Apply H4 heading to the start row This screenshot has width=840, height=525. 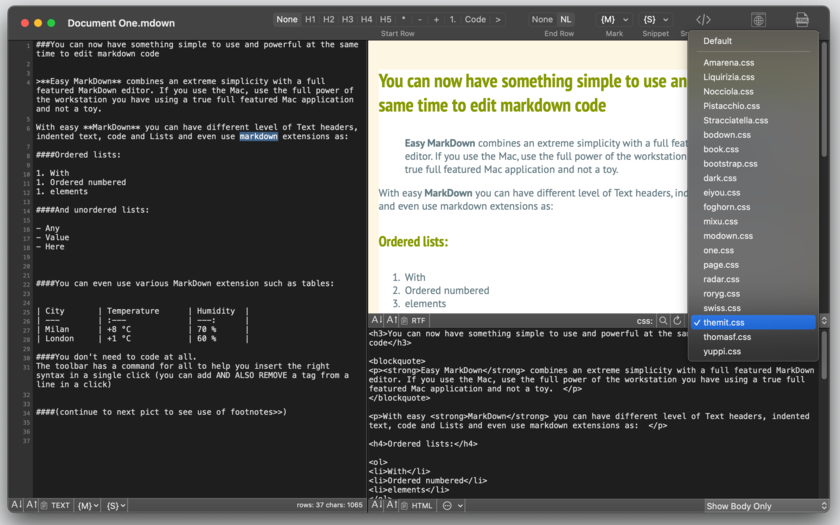[x=366, y=19]
